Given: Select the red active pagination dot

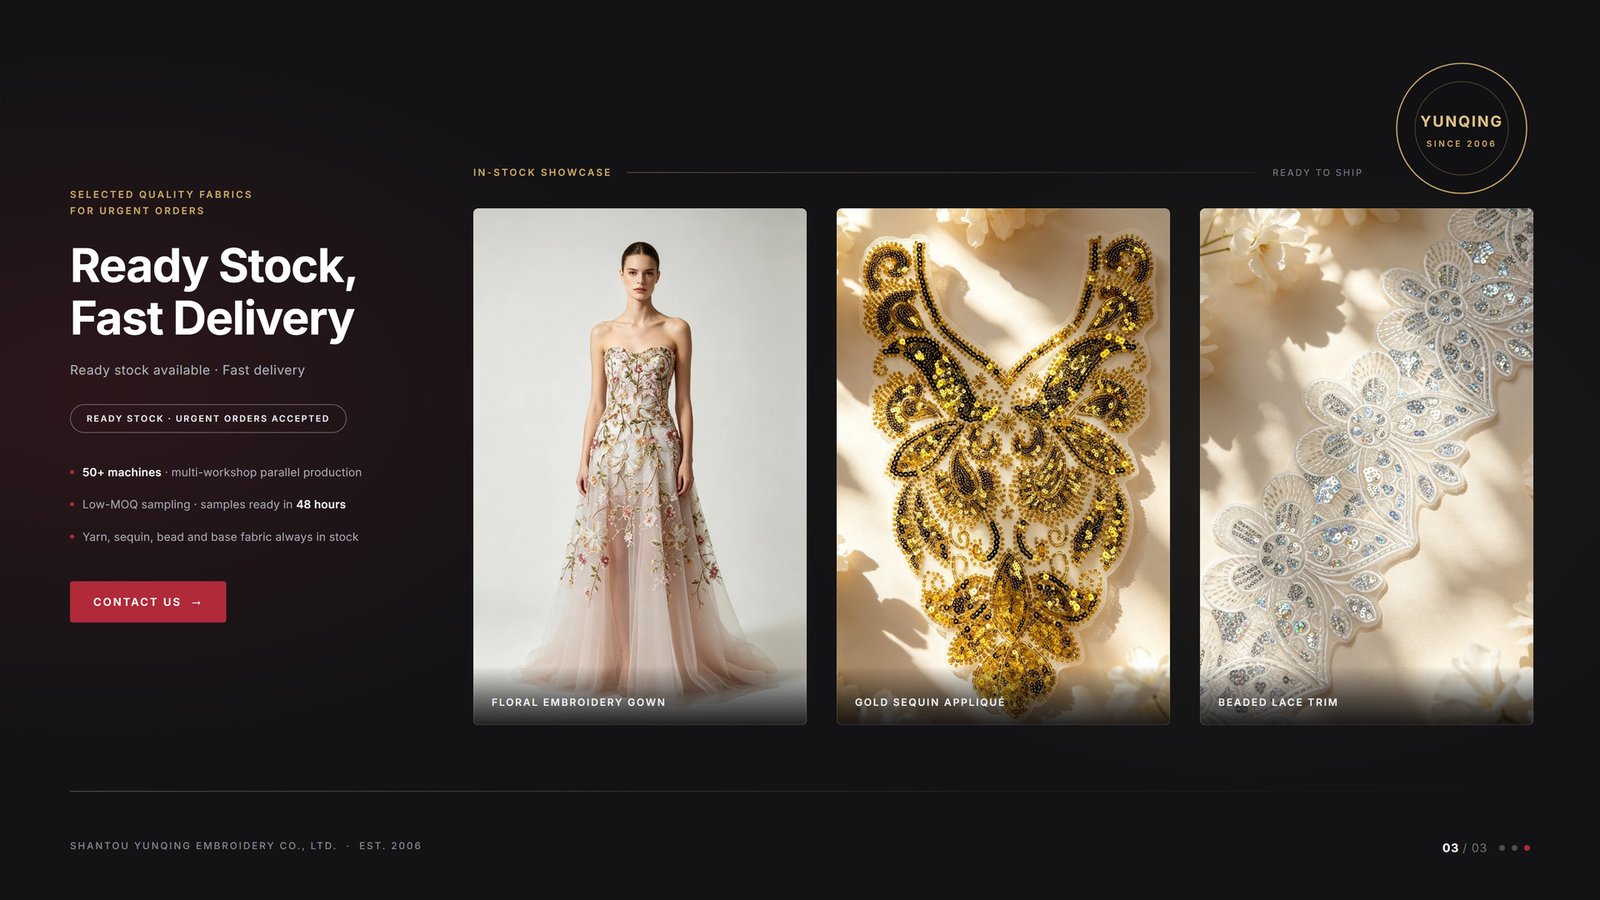Looking at the screenshot, I should click(x=1527, y=848).
